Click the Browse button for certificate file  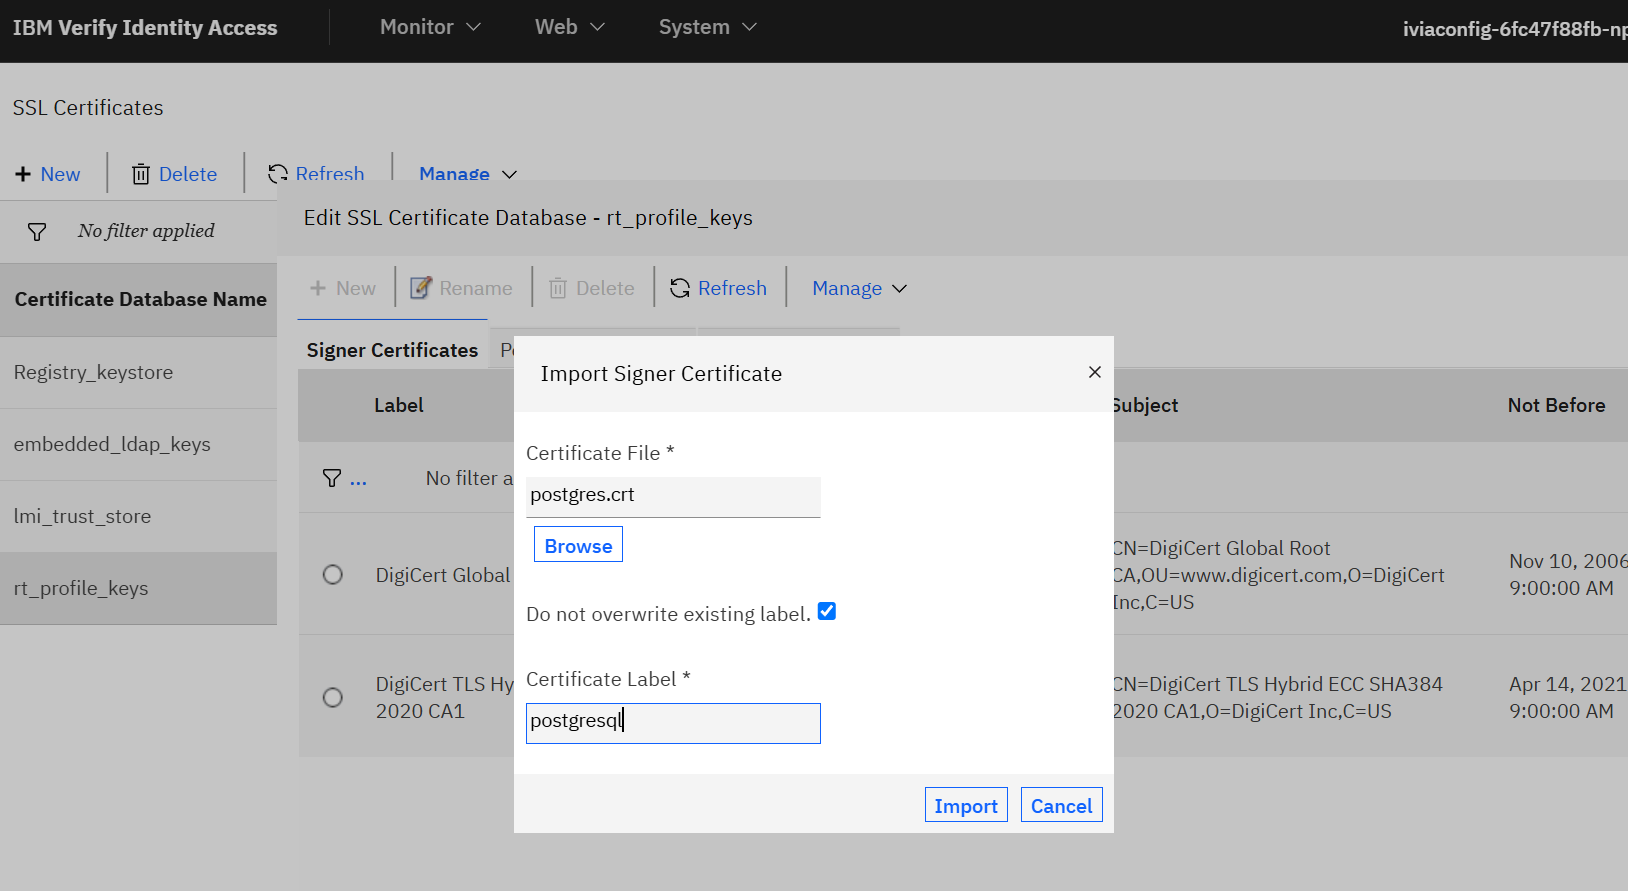578,545
